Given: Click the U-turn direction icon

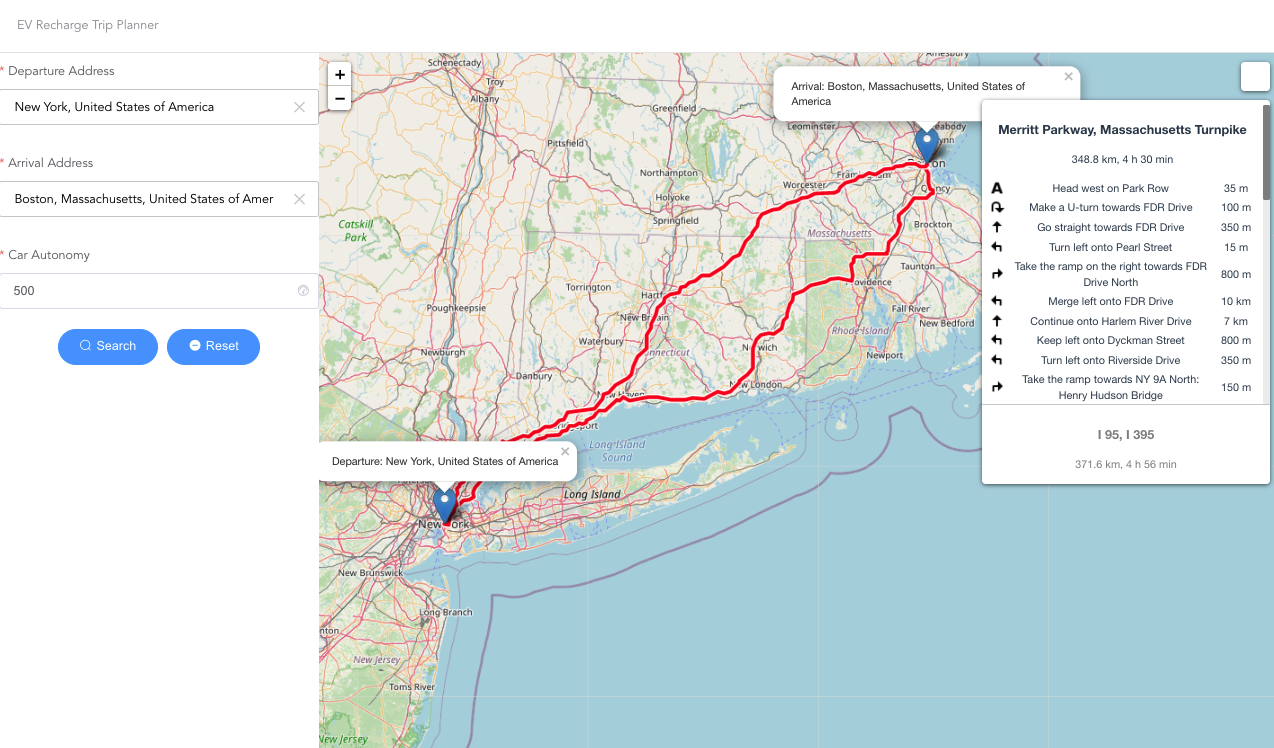Looking at the screenshot, I should coord(997,208).
